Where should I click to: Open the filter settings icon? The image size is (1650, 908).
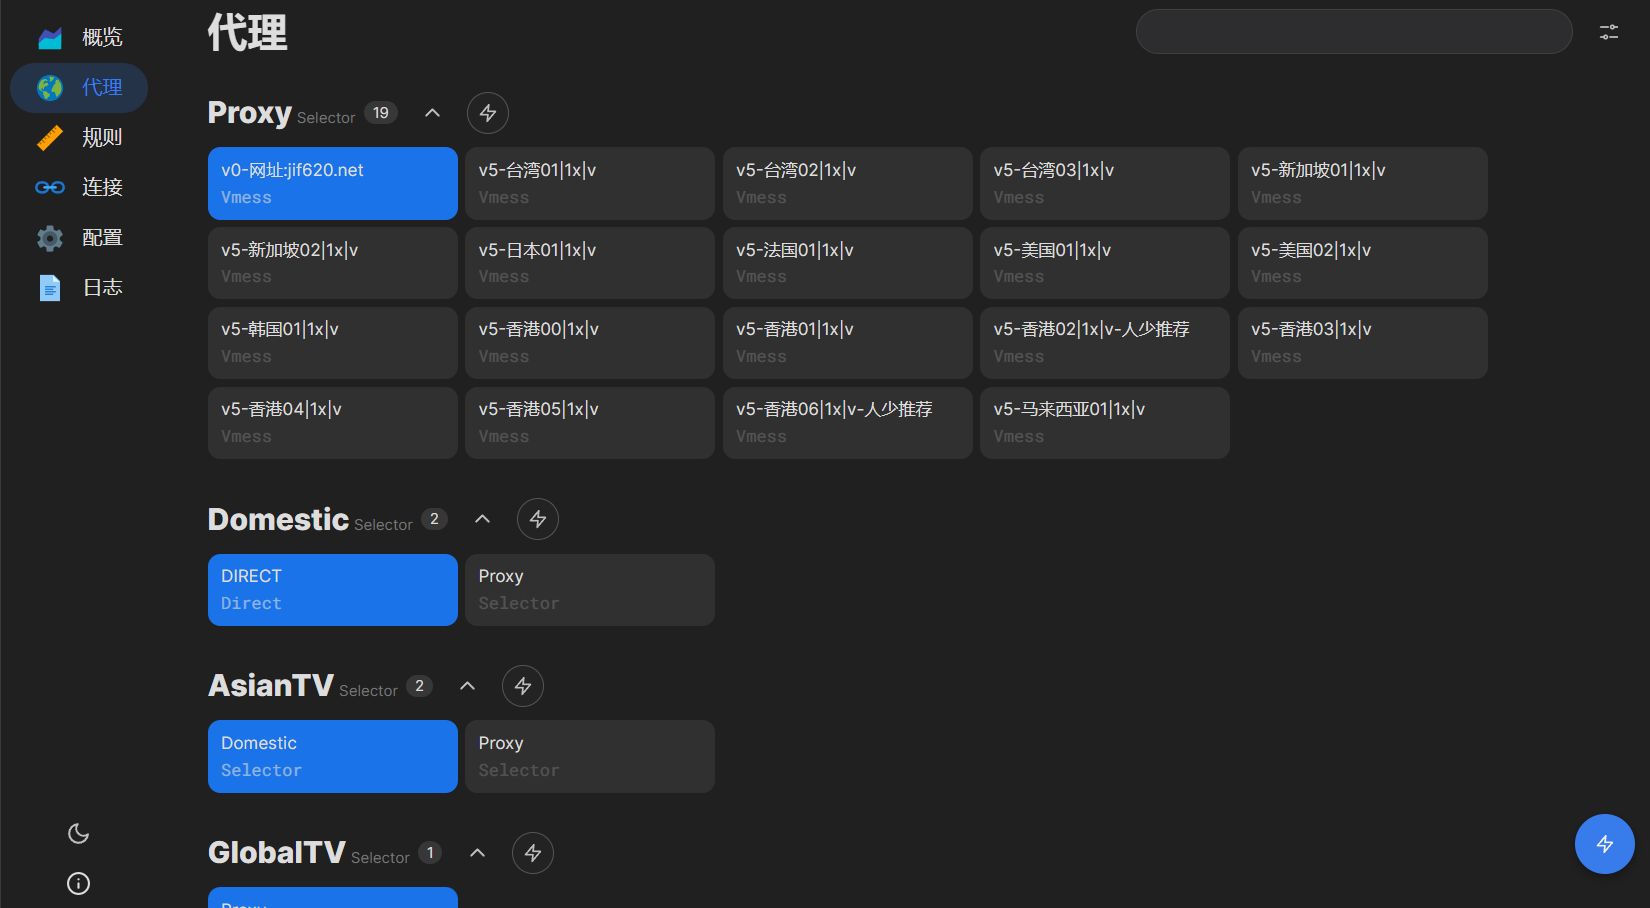point(1609,32)
